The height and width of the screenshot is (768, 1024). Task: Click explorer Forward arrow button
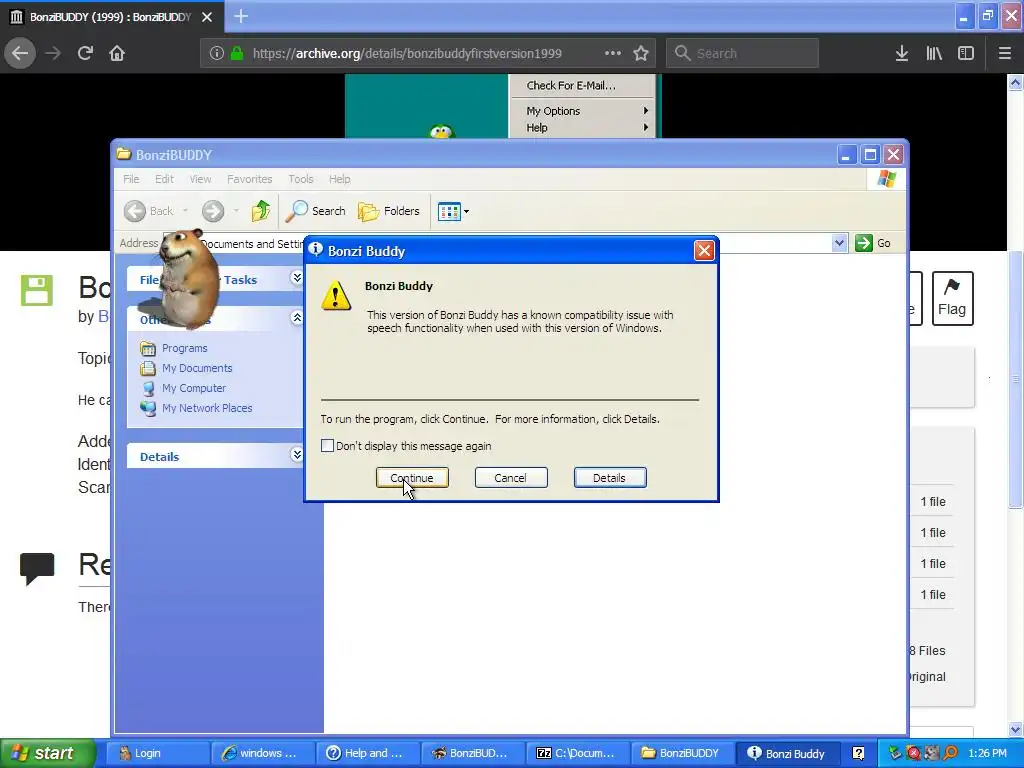click(213, 211)
